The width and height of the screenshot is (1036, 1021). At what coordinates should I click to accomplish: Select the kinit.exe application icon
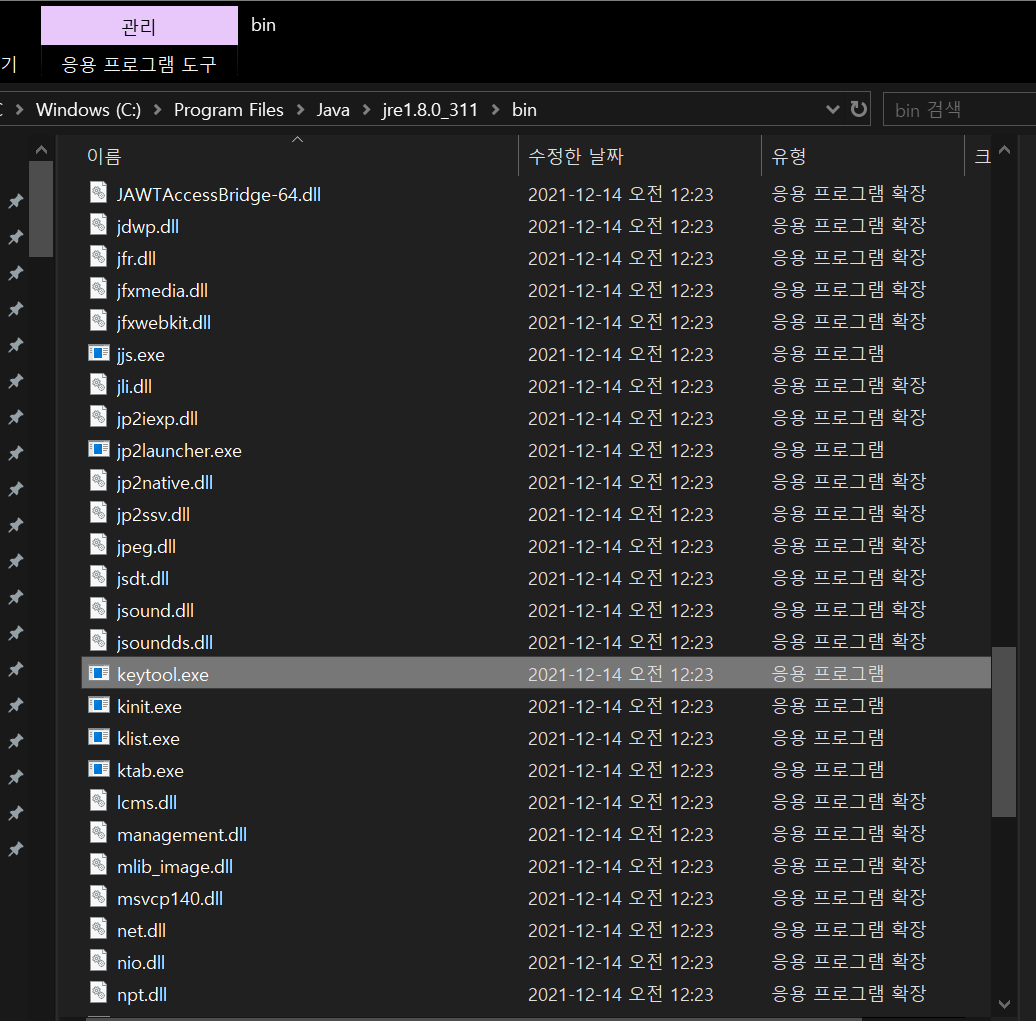coord(98,706)
